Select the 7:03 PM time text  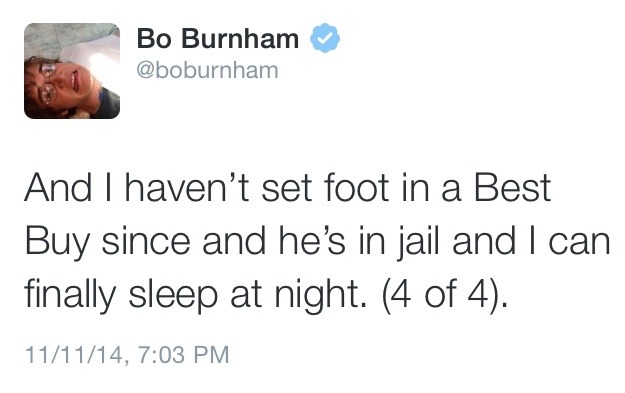tap(184, 354)
